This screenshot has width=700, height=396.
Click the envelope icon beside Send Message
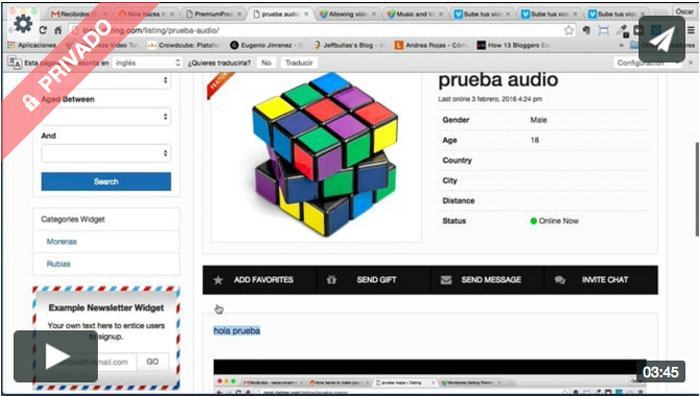(x=446, y=280)
